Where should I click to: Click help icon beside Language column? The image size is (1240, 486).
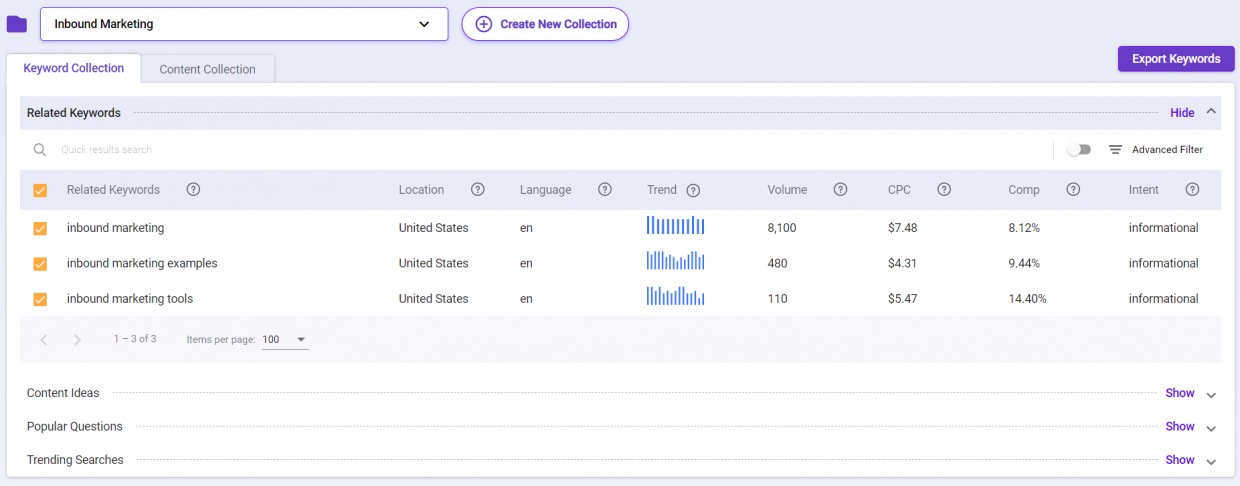point(605,190)
